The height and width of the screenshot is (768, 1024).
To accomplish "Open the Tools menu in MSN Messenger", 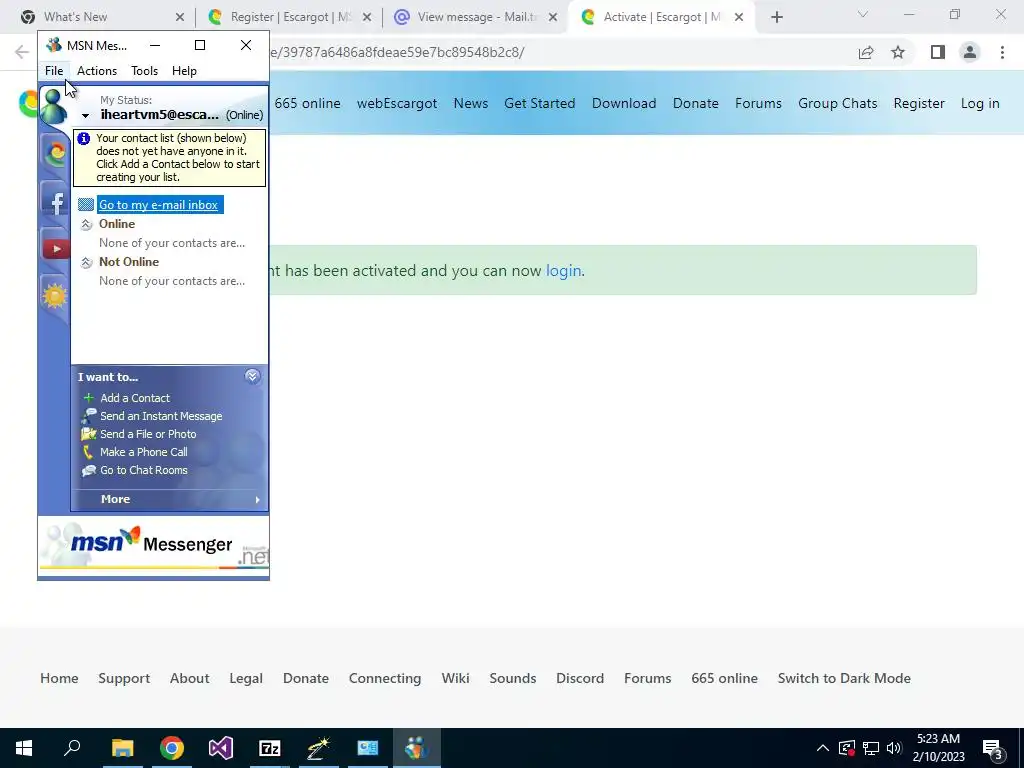I will pos(144,71).
